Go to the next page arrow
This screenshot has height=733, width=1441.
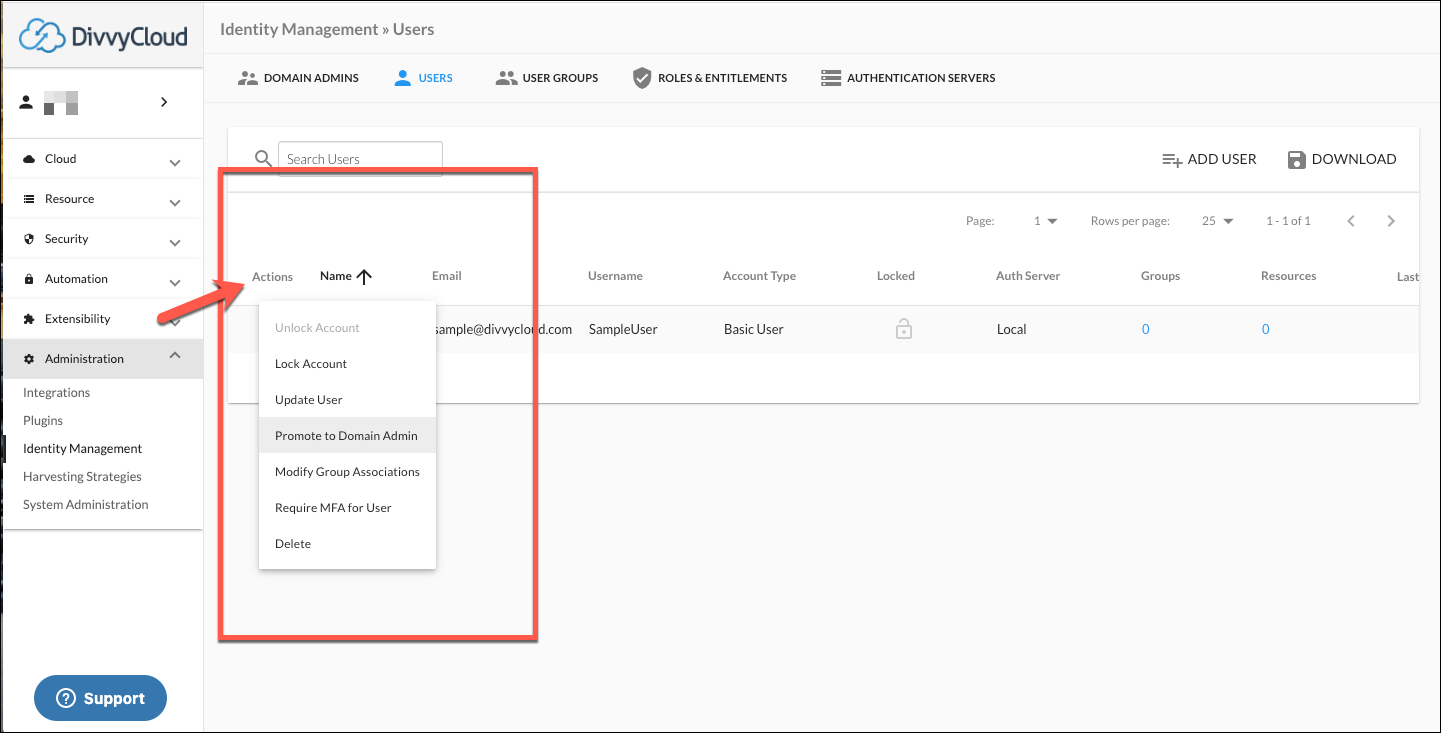tap(1391, 221)
